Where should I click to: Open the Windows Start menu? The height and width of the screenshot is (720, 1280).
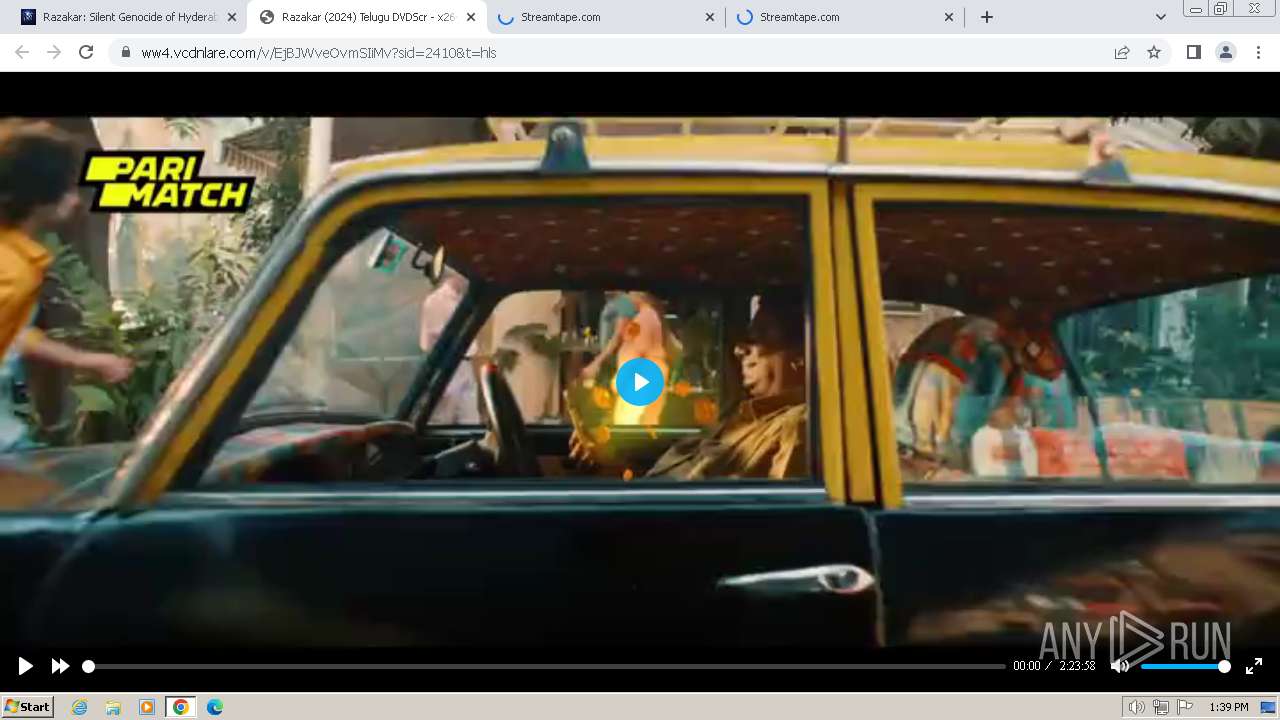pos(28,707)
